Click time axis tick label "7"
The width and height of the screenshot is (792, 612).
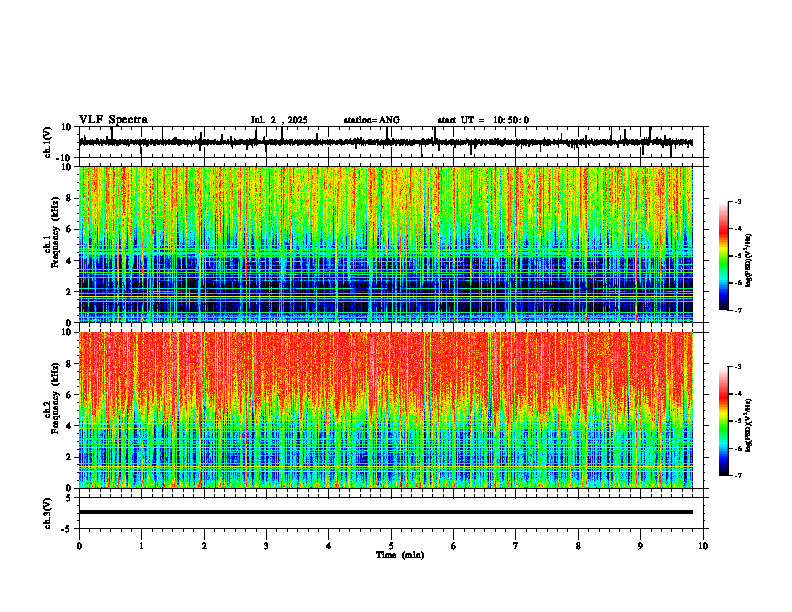tap(516, 546)
